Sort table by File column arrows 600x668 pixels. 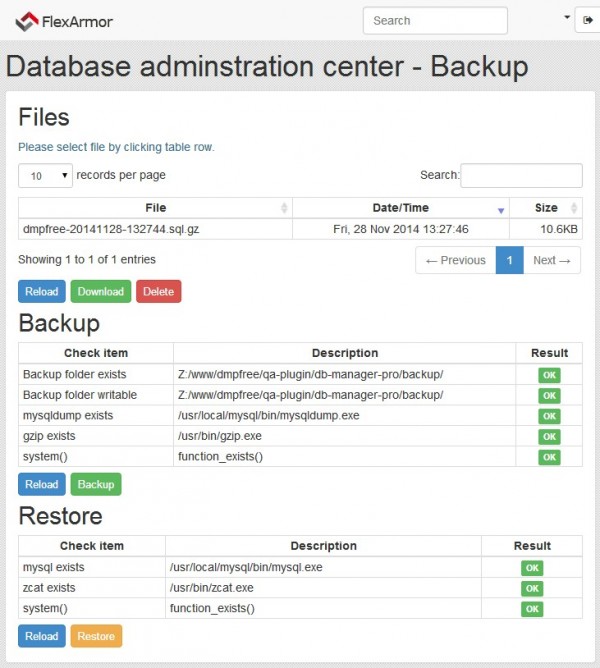click(284, 208)
